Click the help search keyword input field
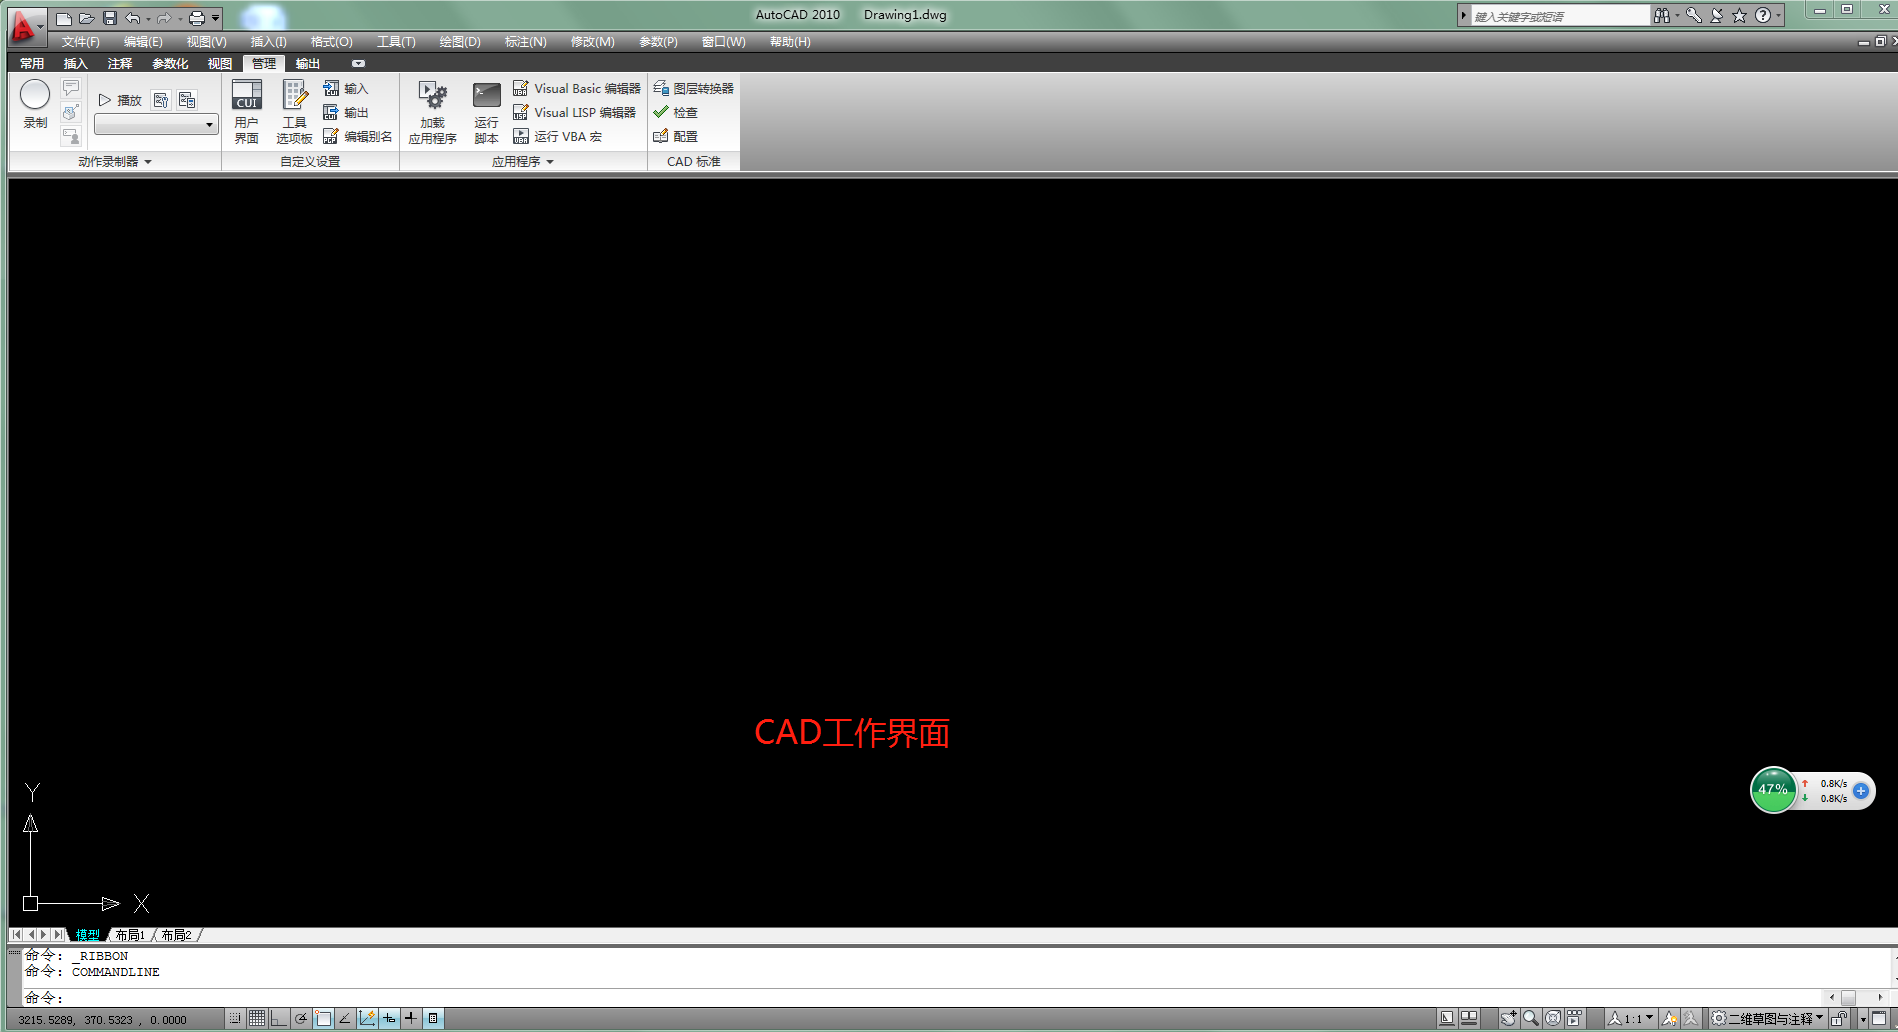Screen dimensions: 1898x1032 pos(1560,16)
